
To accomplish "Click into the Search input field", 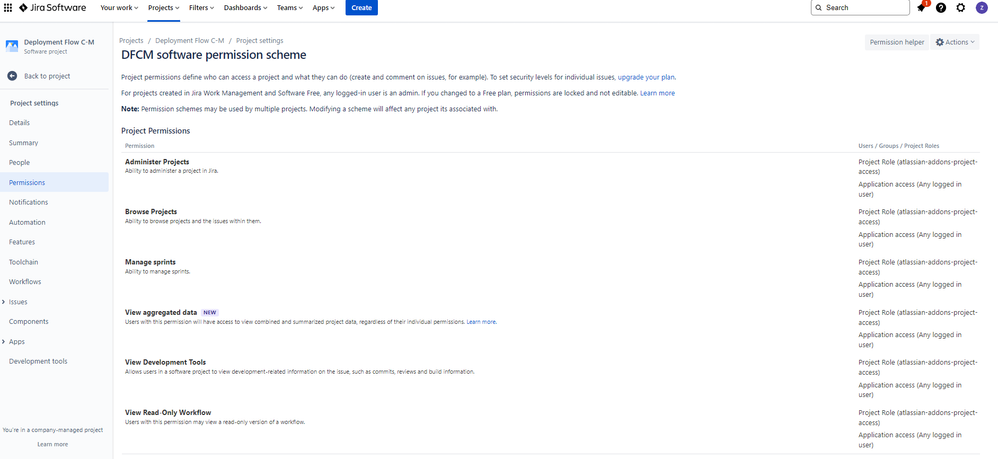I will click(x=860, y=8).
